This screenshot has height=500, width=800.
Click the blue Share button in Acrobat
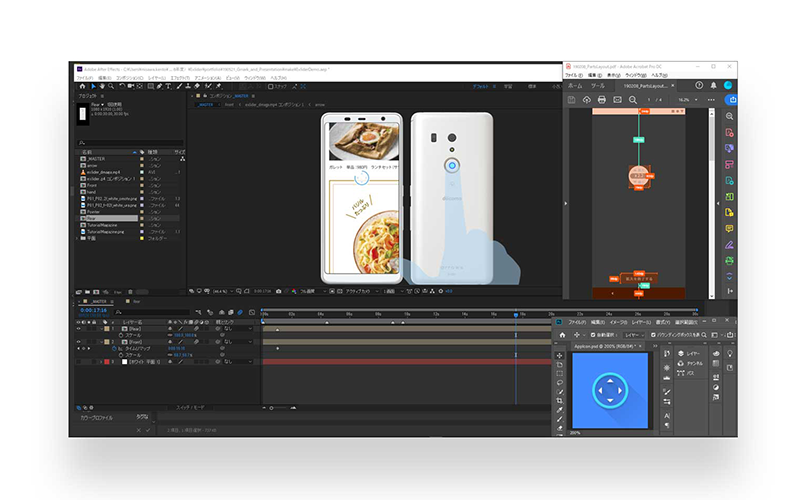(x=732, y=99)
